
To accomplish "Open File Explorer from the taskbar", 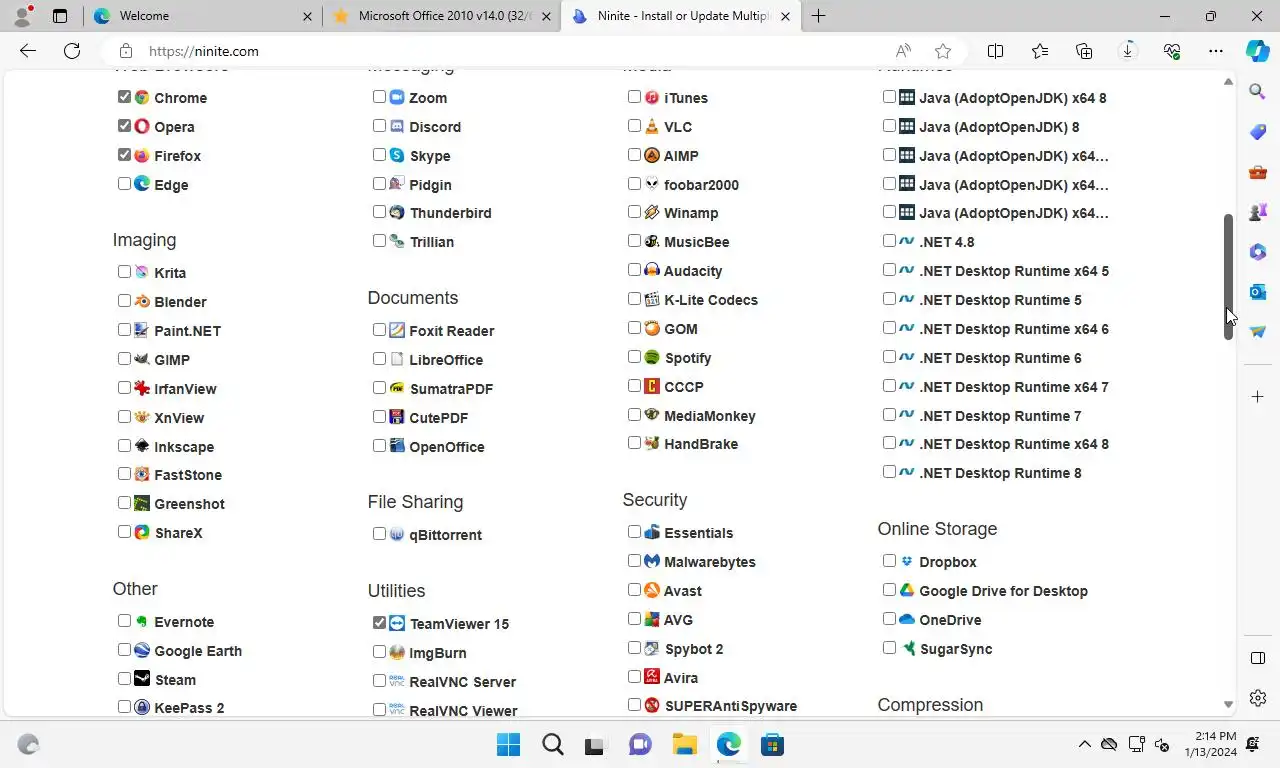I will (684, 744).
